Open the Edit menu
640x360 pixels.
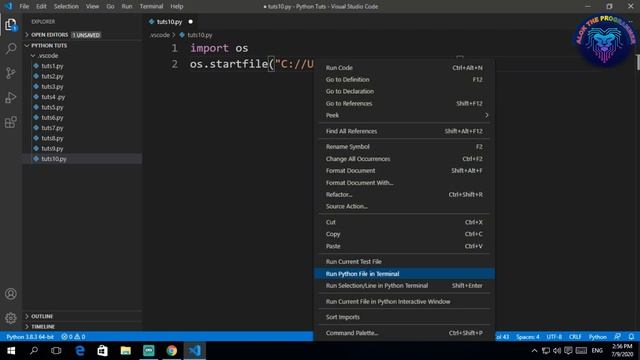tap(41, 6)
